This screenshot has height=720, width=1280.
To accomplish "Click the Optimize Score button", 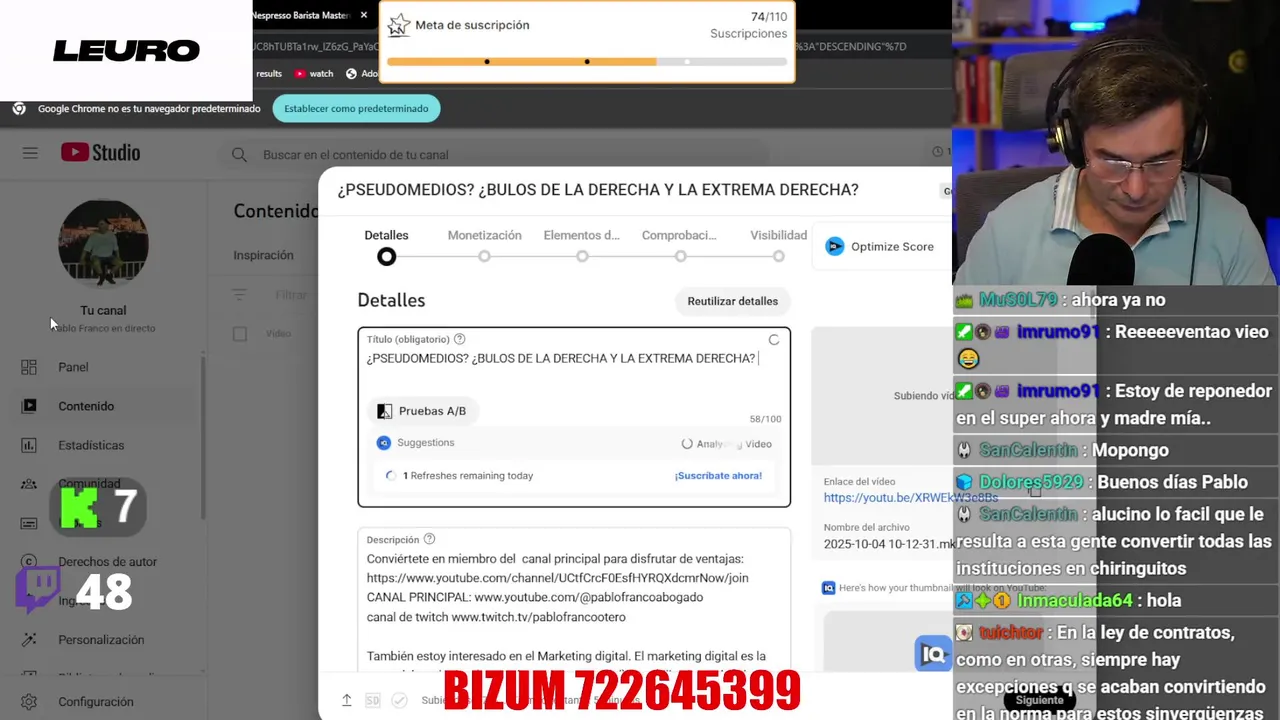I will click(x=880, y=247).
